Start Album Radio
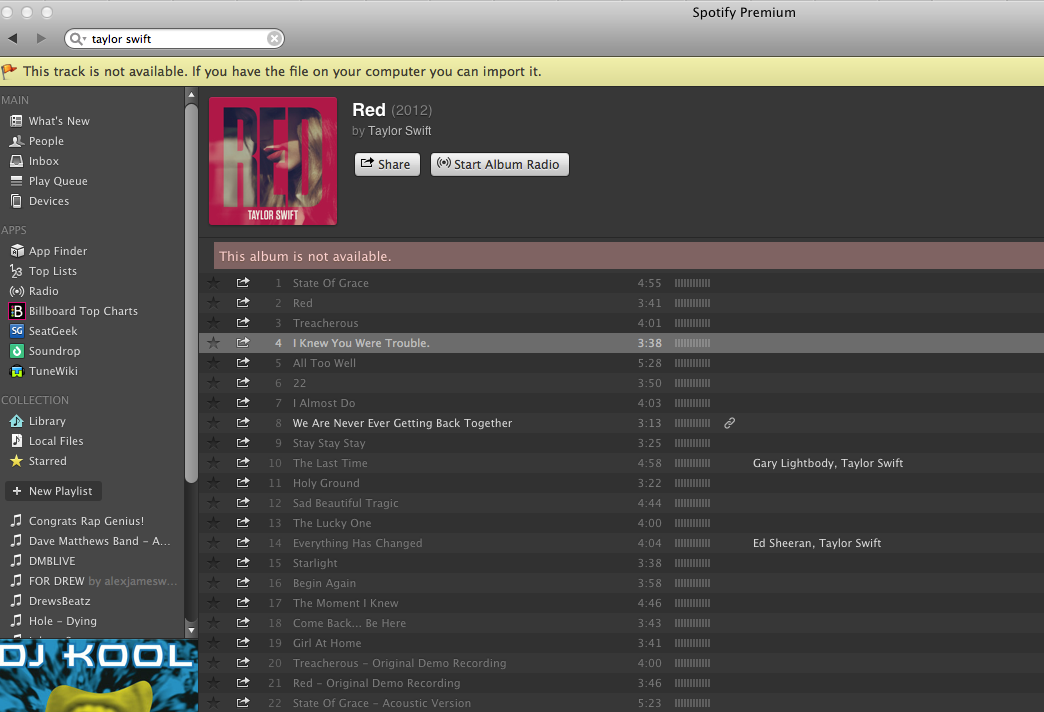The width and height of the screenshot is (1044, 712). [499, 164]
